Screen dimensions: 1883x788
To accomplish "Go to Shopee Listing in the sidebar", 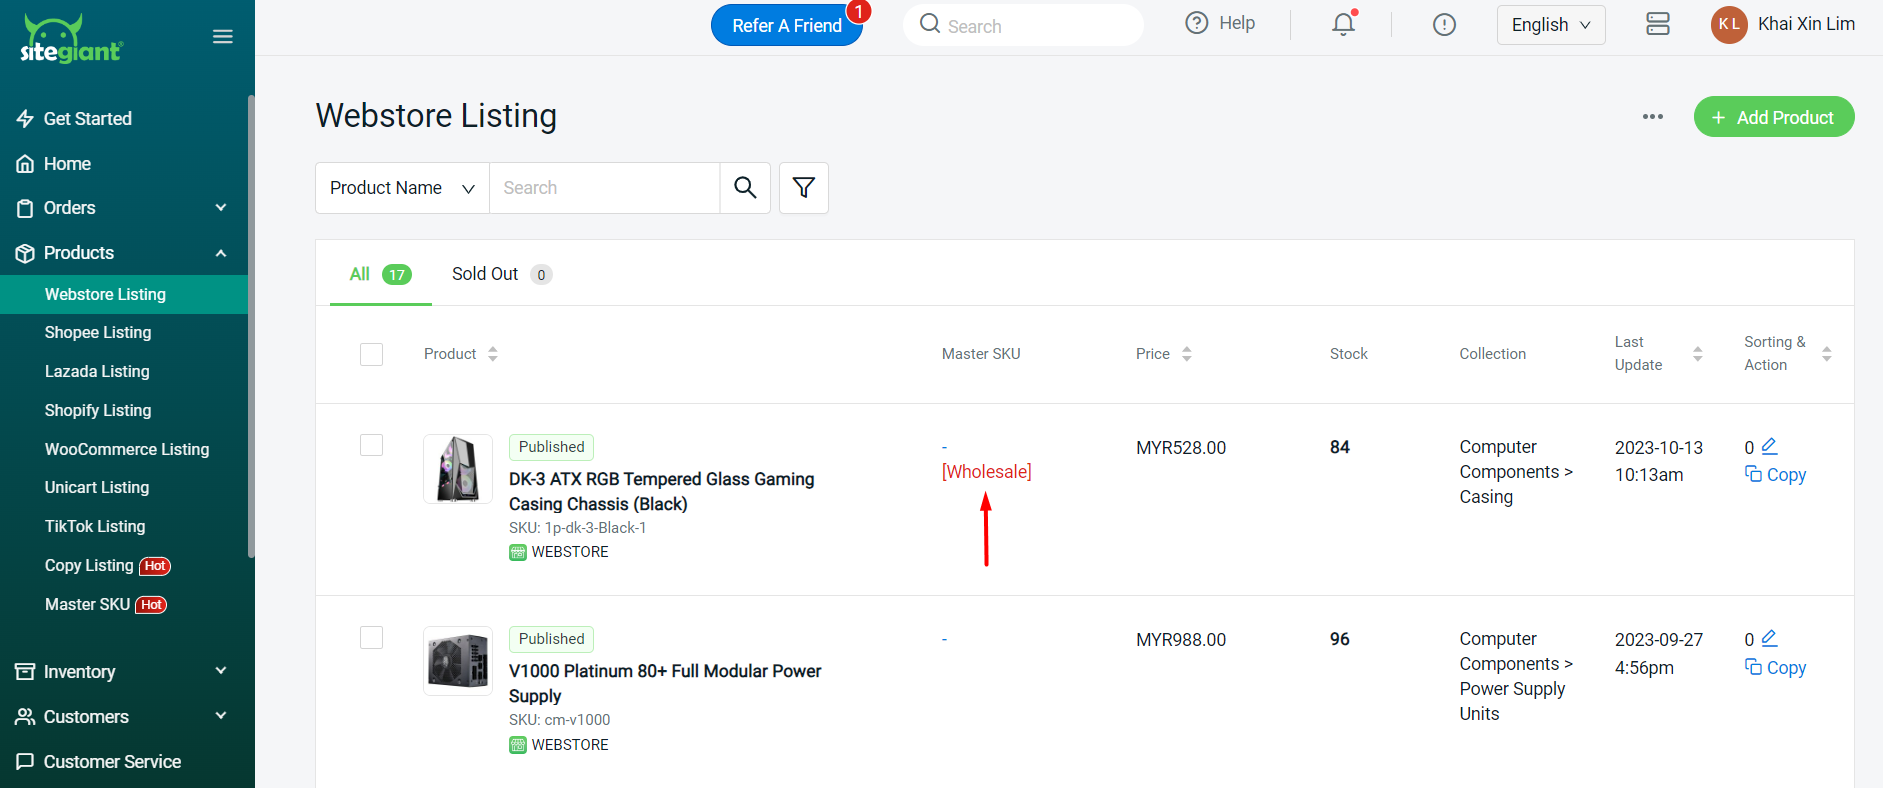I will pos(98,333).
